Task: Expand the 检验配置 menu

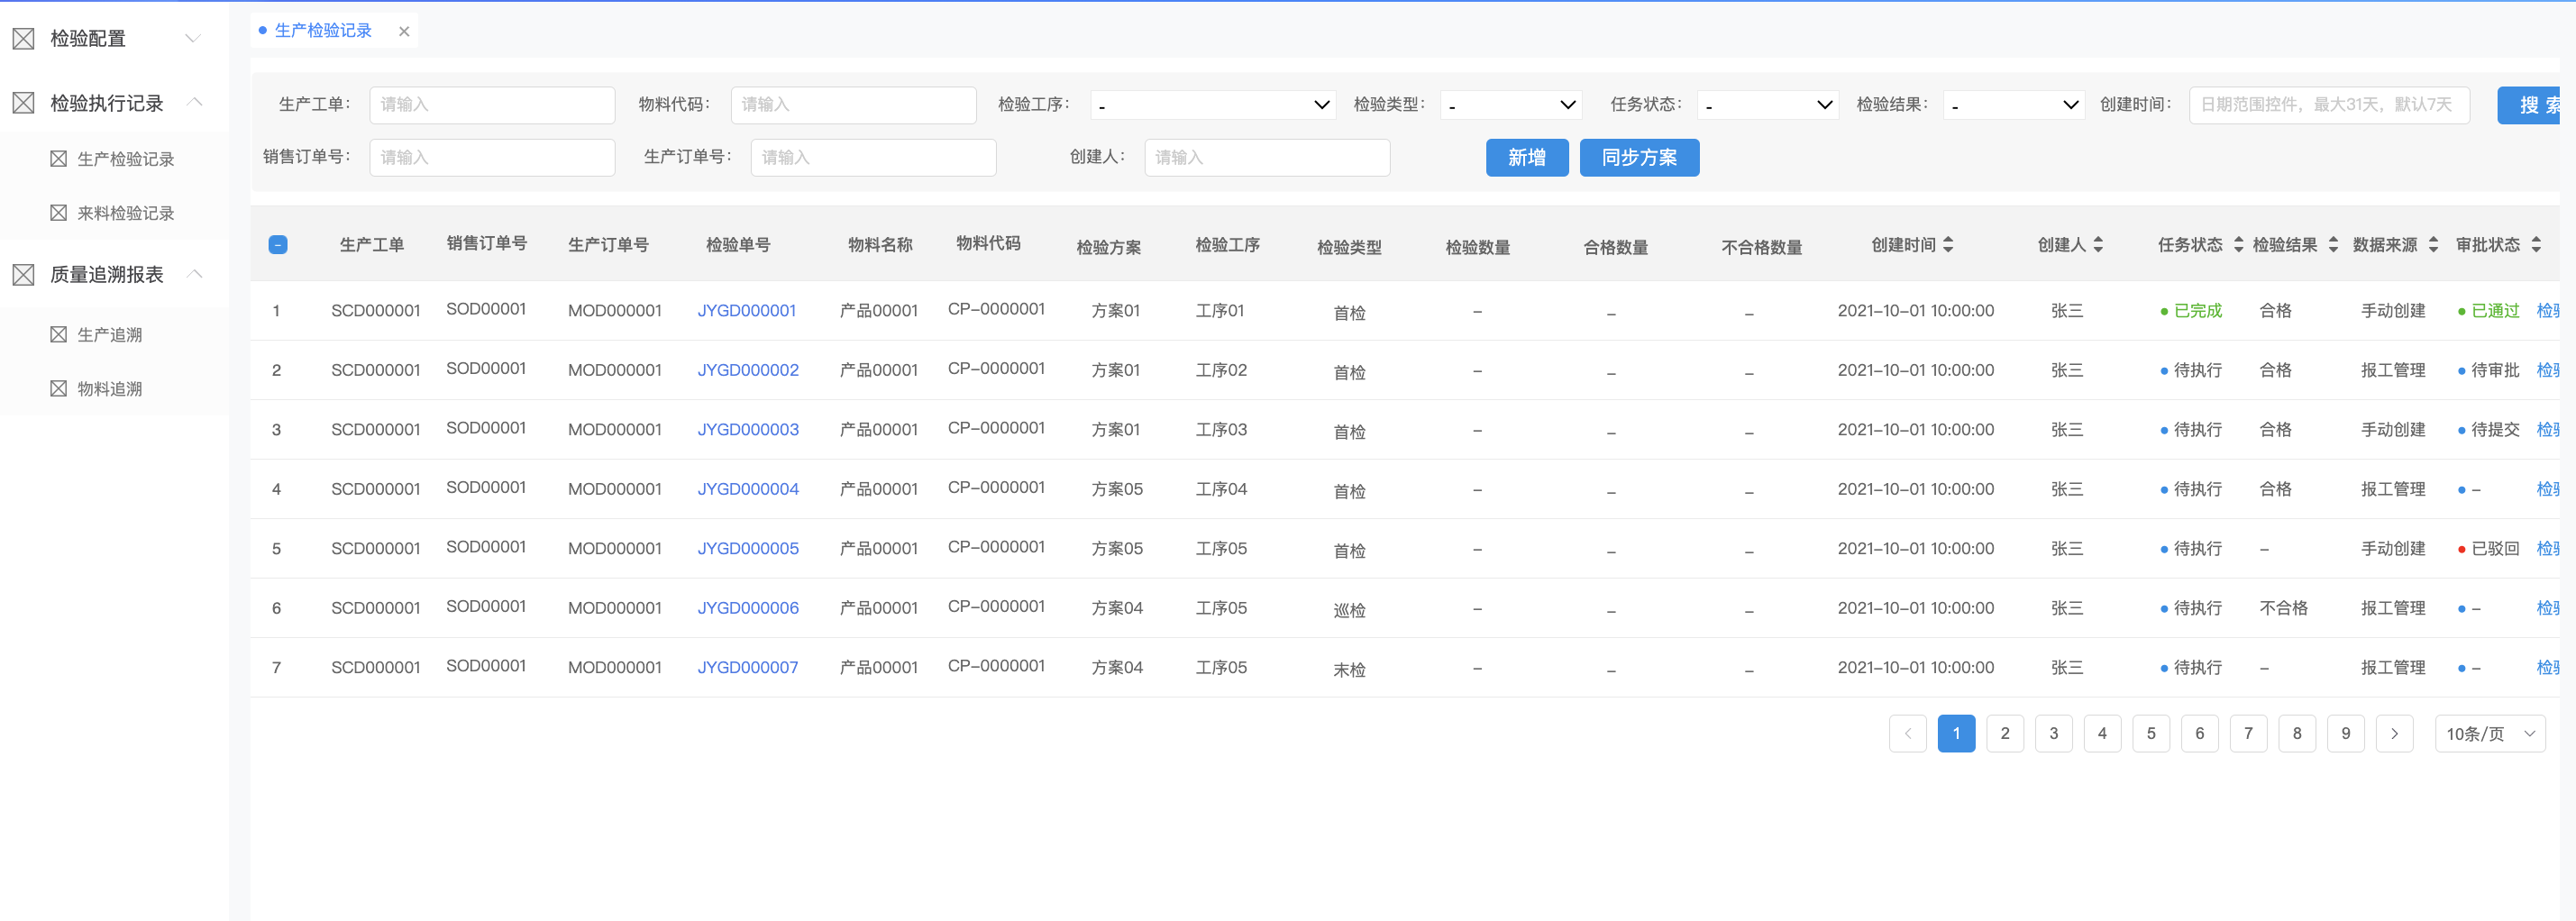Action: pyautogui.click(x=194, y=39)
